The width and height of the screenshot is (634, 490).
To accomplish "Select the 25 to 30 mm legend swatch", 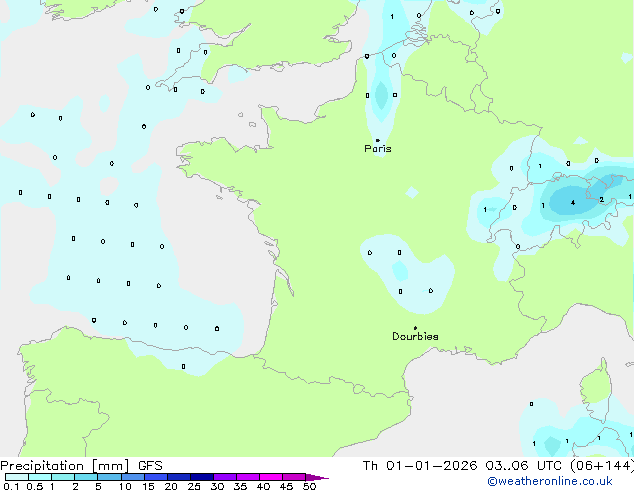I will (x=202, y=477).
